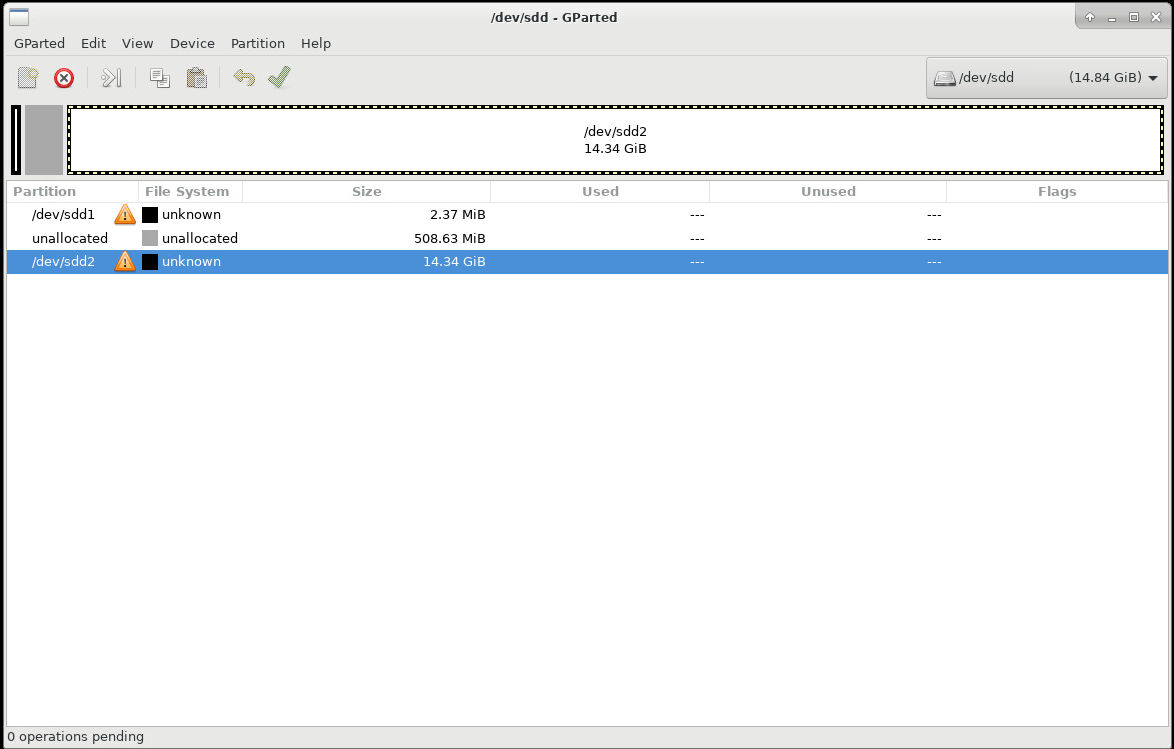Click the File System column header
Image resolution: width=1174 pixels, height=749 pixels.
pyautogui.click(x=191, y=192)
